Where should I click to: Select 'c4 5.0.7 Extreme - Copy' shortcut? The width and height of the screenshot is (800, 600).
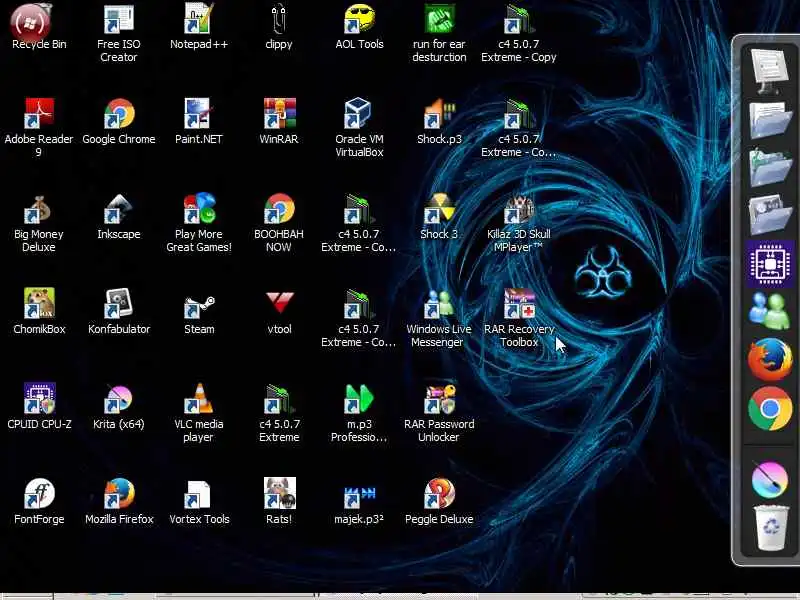pos(519,19)
